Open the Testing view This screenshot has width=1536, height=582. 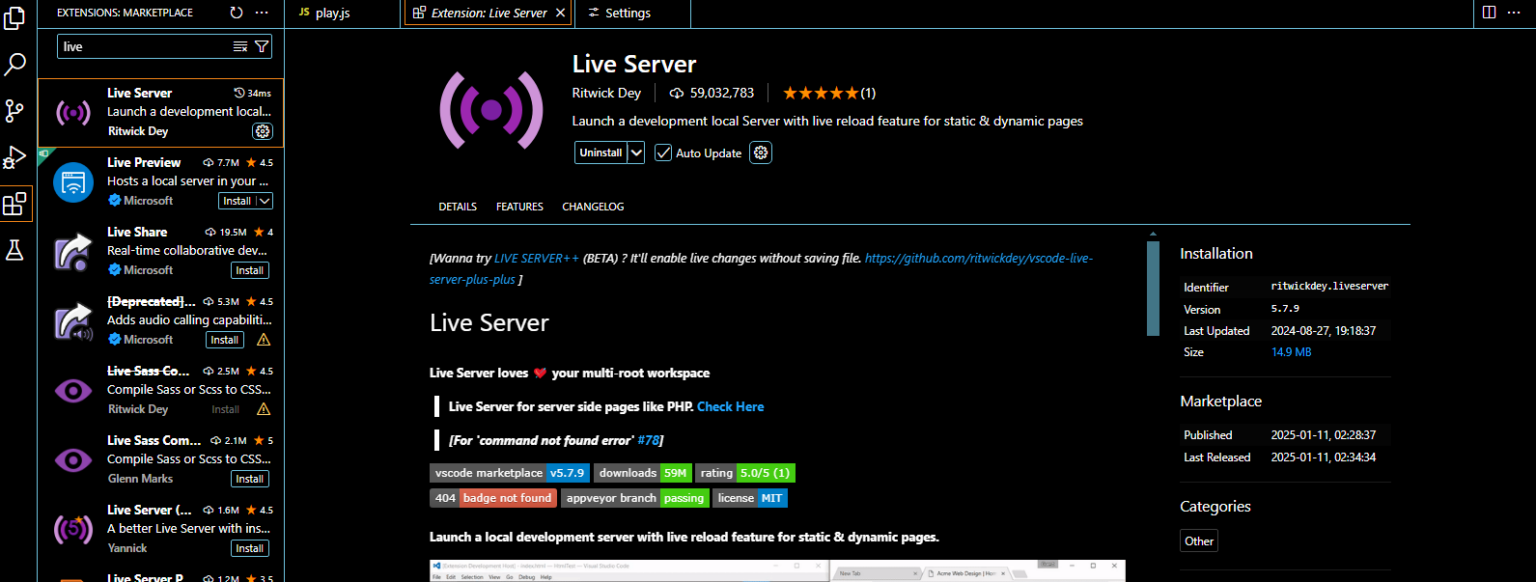[x=15, y=250]
